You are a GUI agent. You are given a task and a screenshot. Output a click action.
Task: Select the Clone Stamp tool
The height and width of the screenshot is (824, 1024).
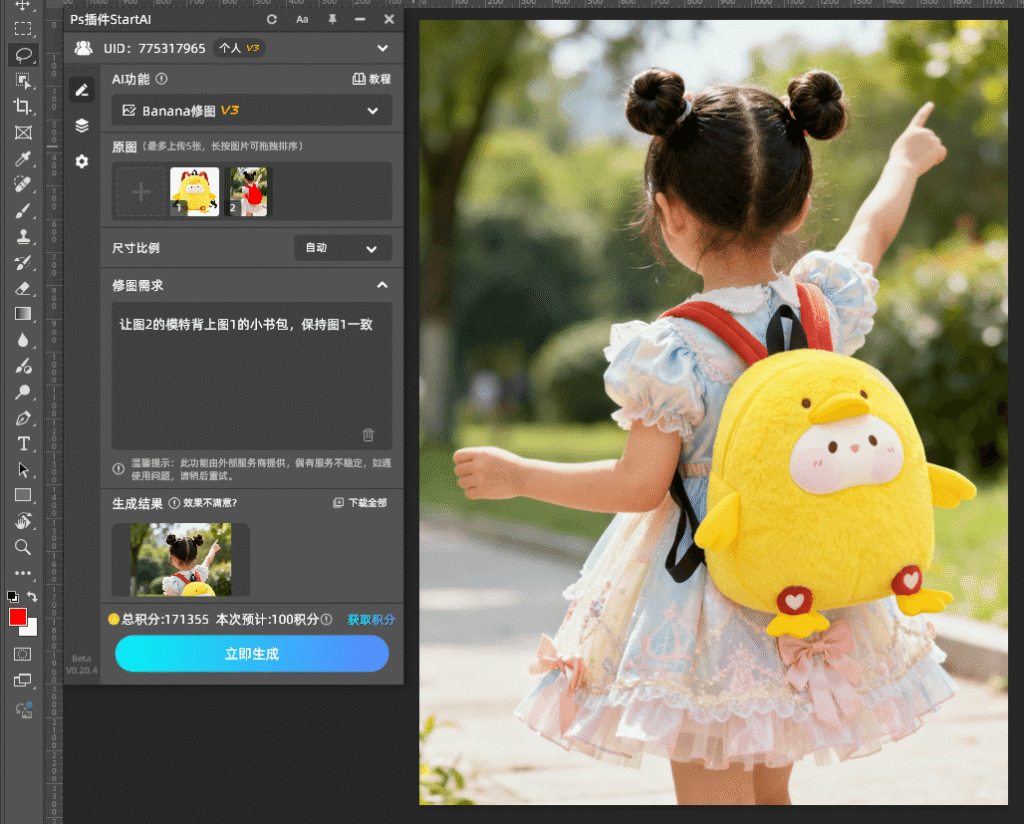click(x=23, y=237)
